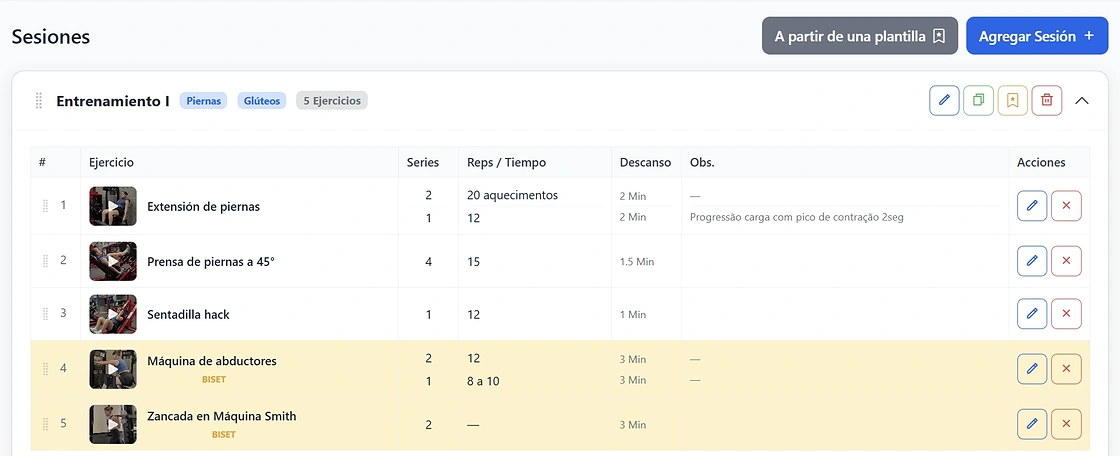The width and height of the screenshot is (1120, 456).
Task: Click BISET label under Máquina de abductores
Action: pos(214,380)
